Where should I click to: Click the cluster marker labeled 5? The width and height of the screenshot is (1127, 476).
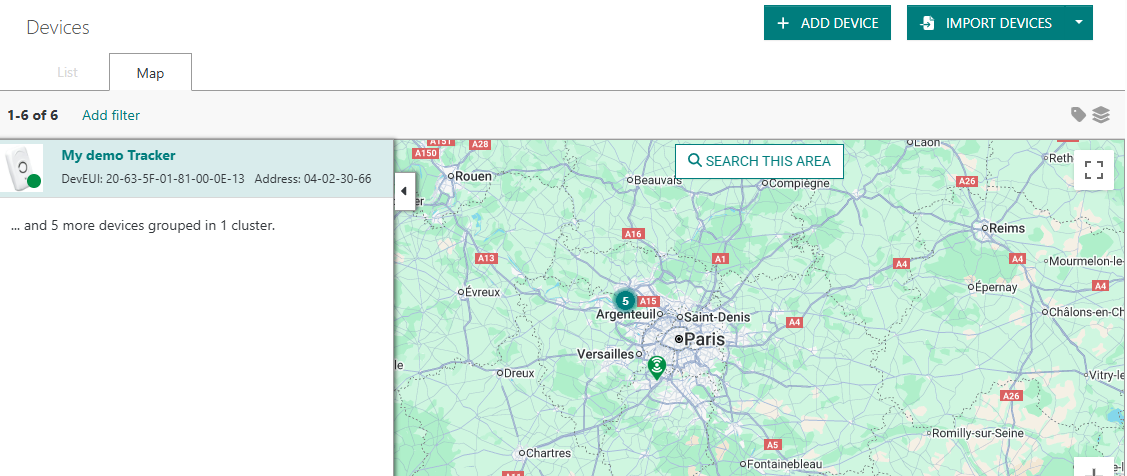(625, 300)
